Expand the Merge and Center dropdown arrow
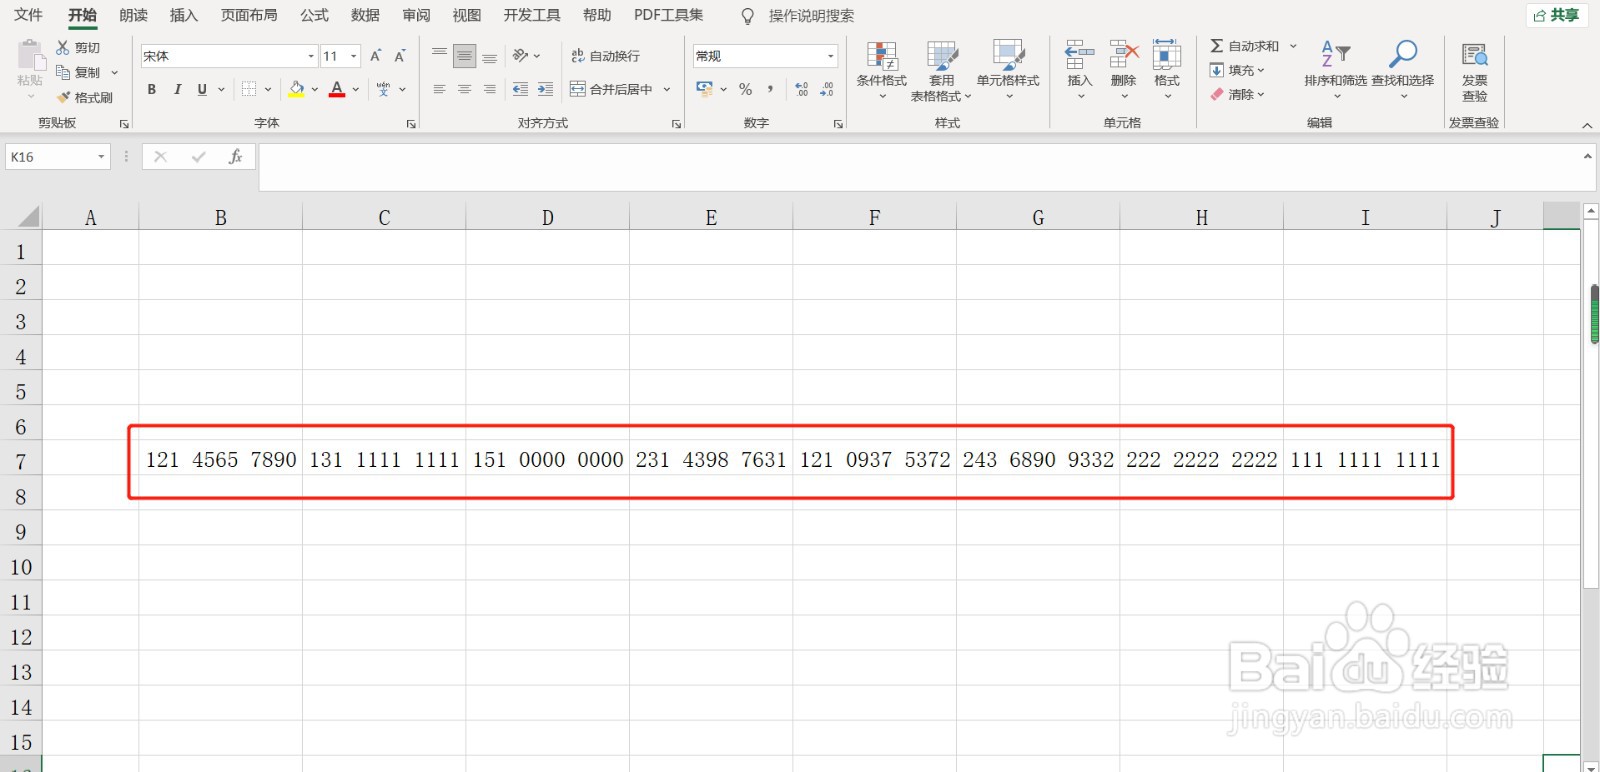The width and height of the screenshot is (1600, 772). (x=667, y=89)
